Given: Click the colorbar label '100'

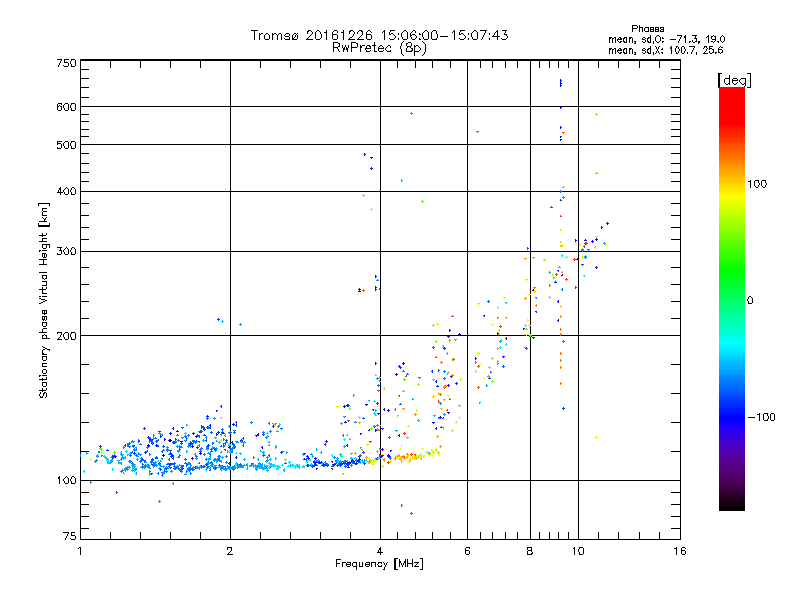Looking at the screenshot, I should tap(757, 184).
